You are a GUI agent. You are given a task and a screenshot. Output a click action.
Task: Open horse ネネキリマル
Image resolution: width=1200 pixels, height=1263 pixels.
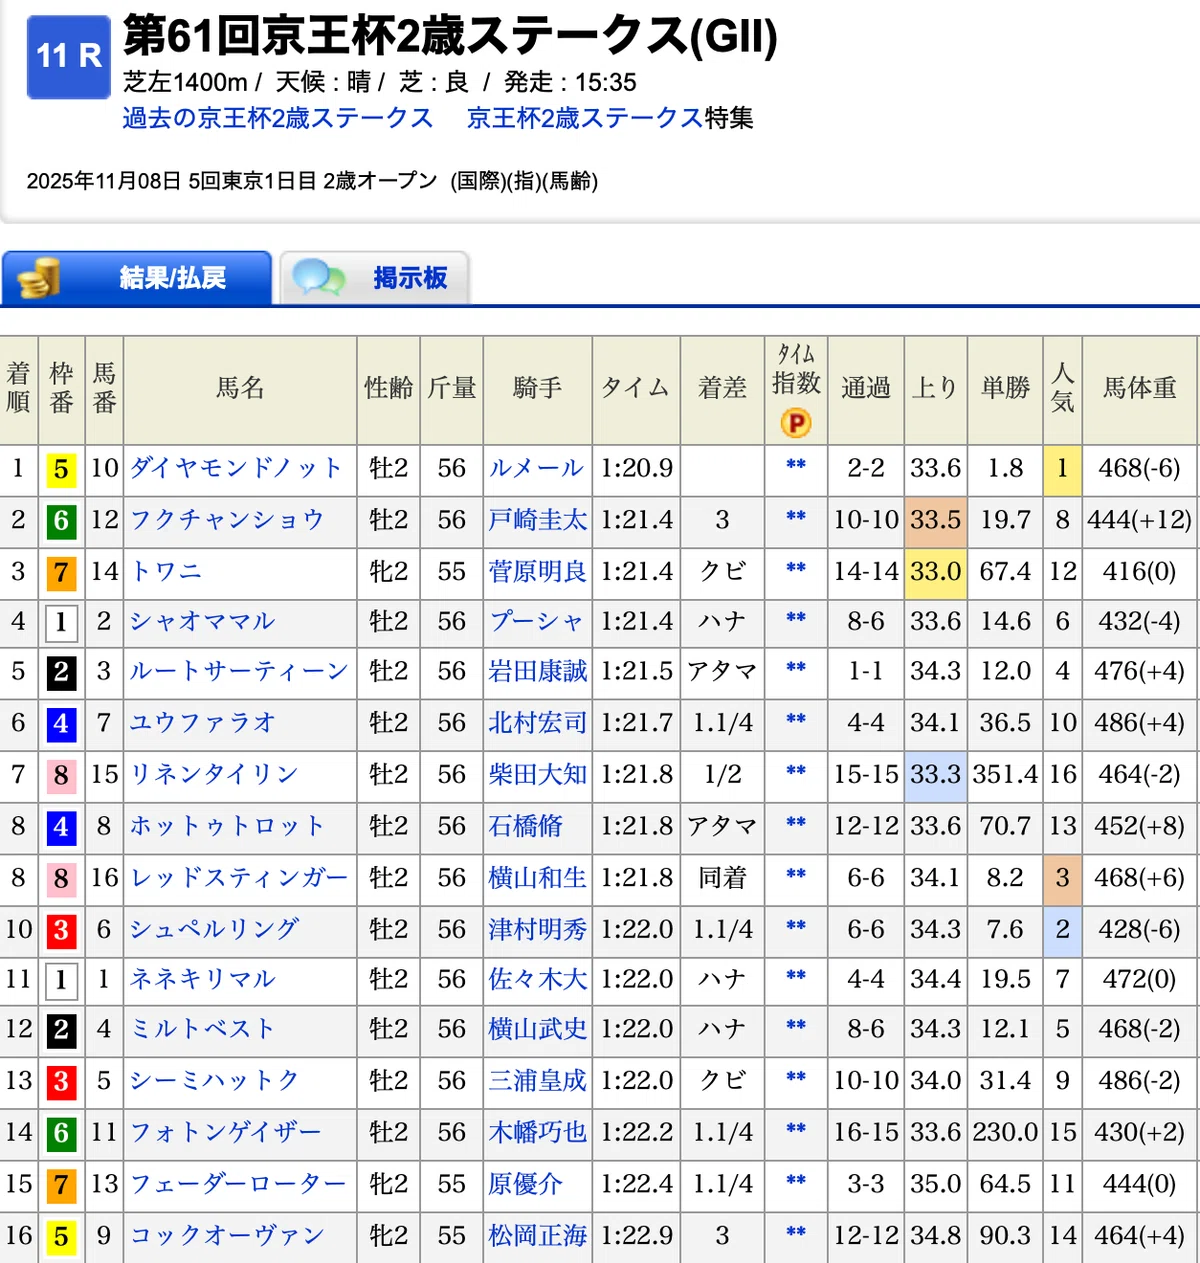[x=202, y=979]
